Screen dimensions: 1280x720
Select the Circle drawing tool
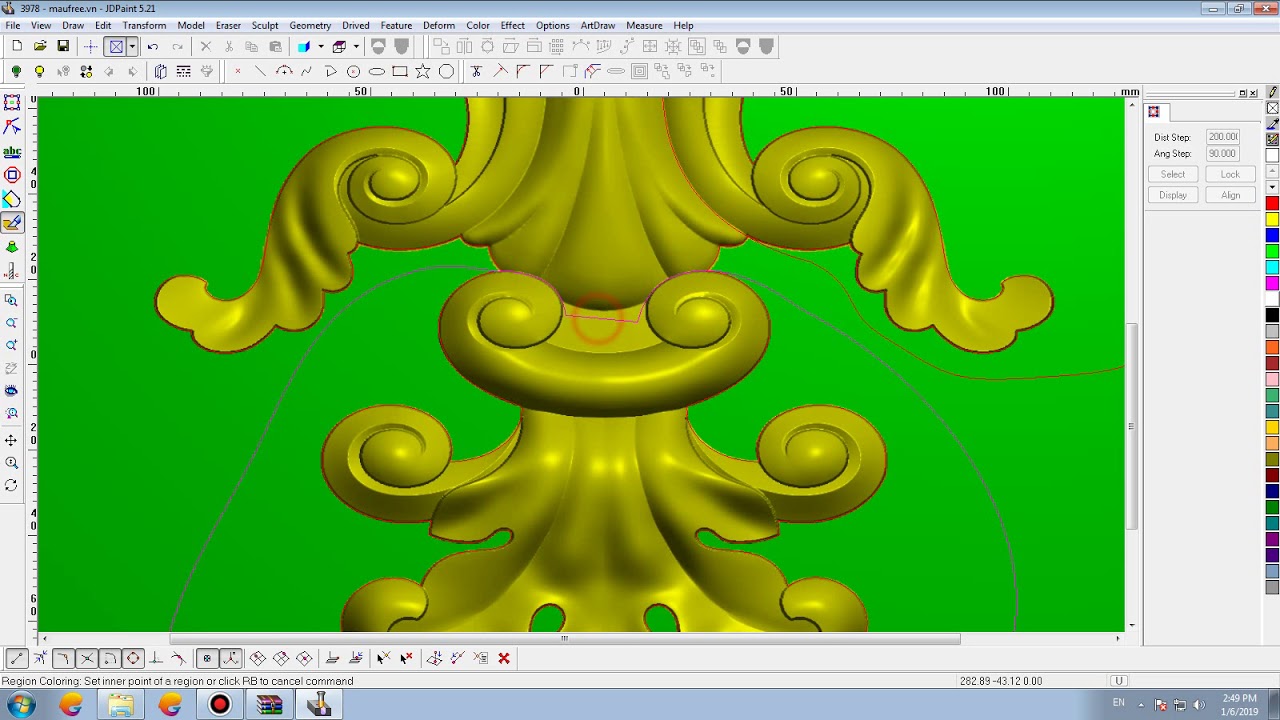point(353,71)
